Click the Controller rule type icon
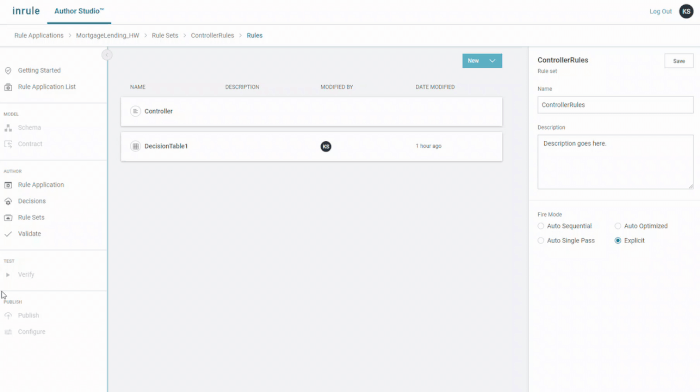700x392 pixels. click(x=135, y=111)
